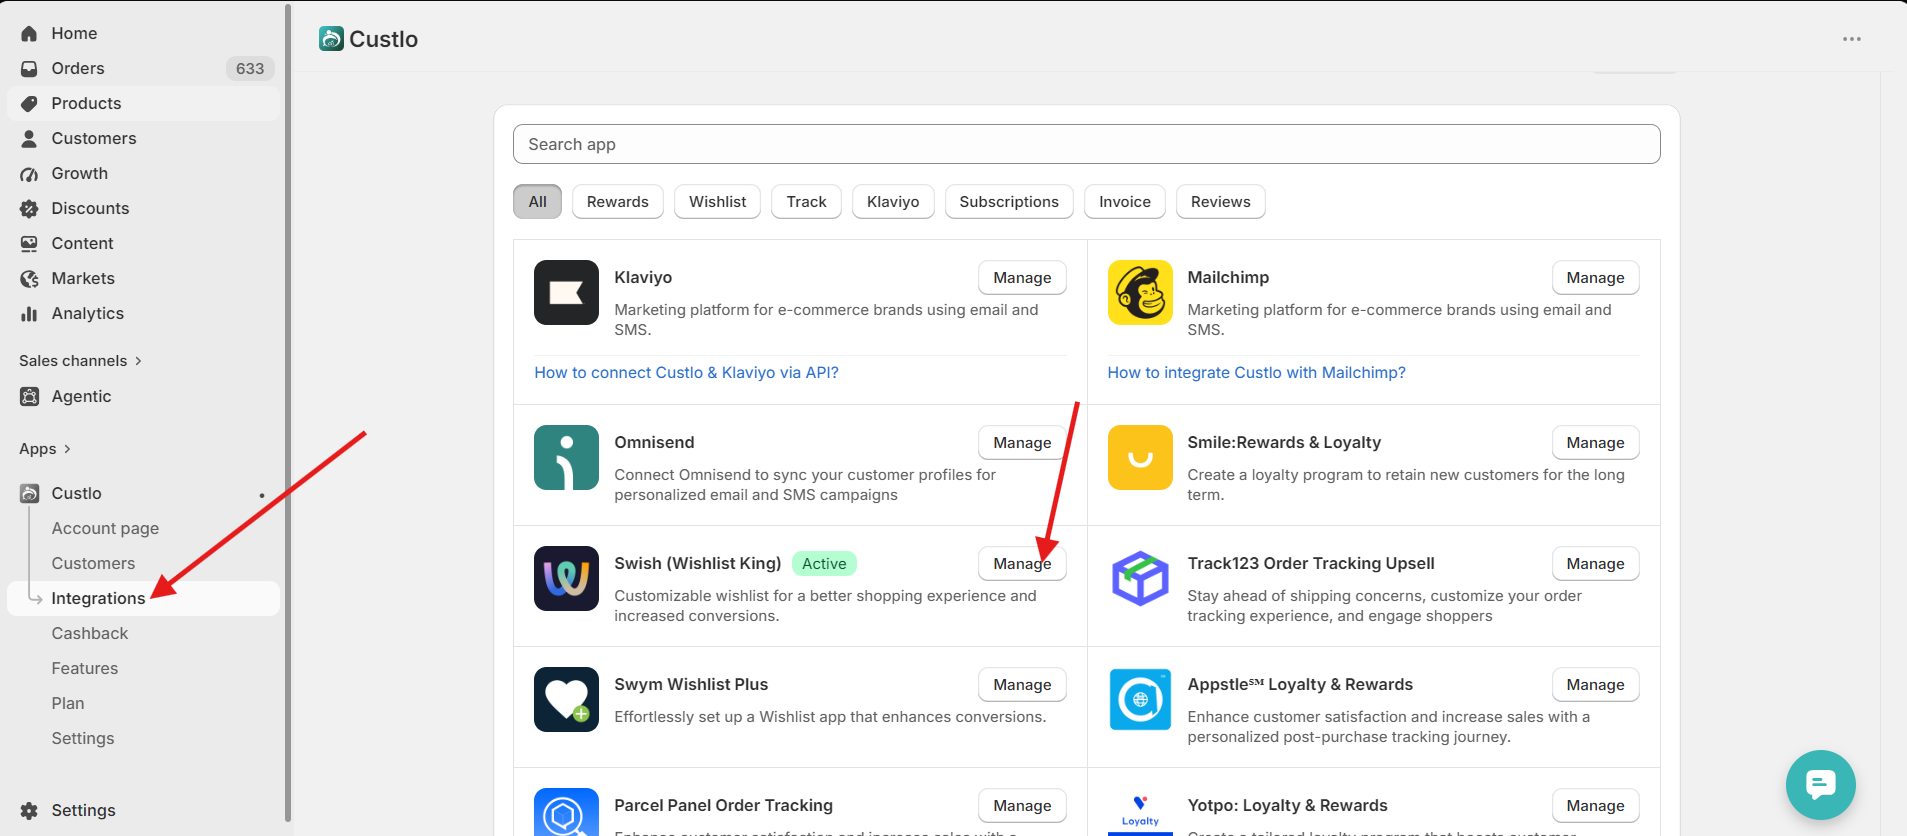Click the Yotpo Loyalty app logo

[x=1140, y=812]
